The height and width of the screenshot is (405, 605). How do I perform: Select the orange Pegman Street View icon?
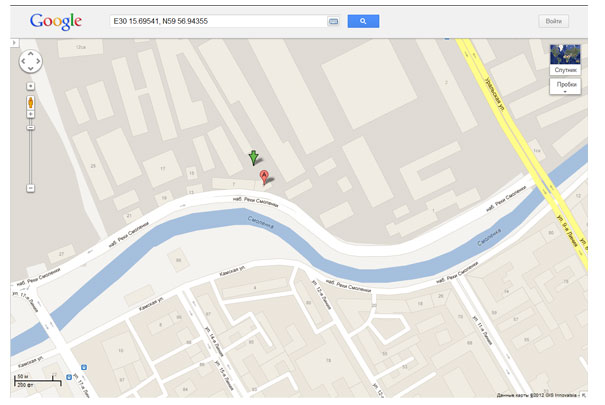point(30,102)
